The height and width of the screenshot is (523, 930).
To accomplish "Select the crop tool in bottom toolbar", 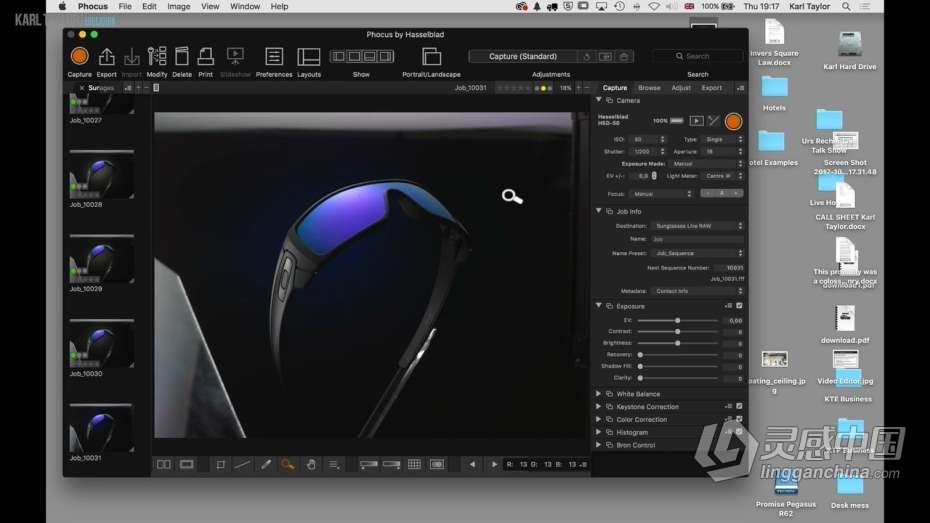I will (220, 464).
